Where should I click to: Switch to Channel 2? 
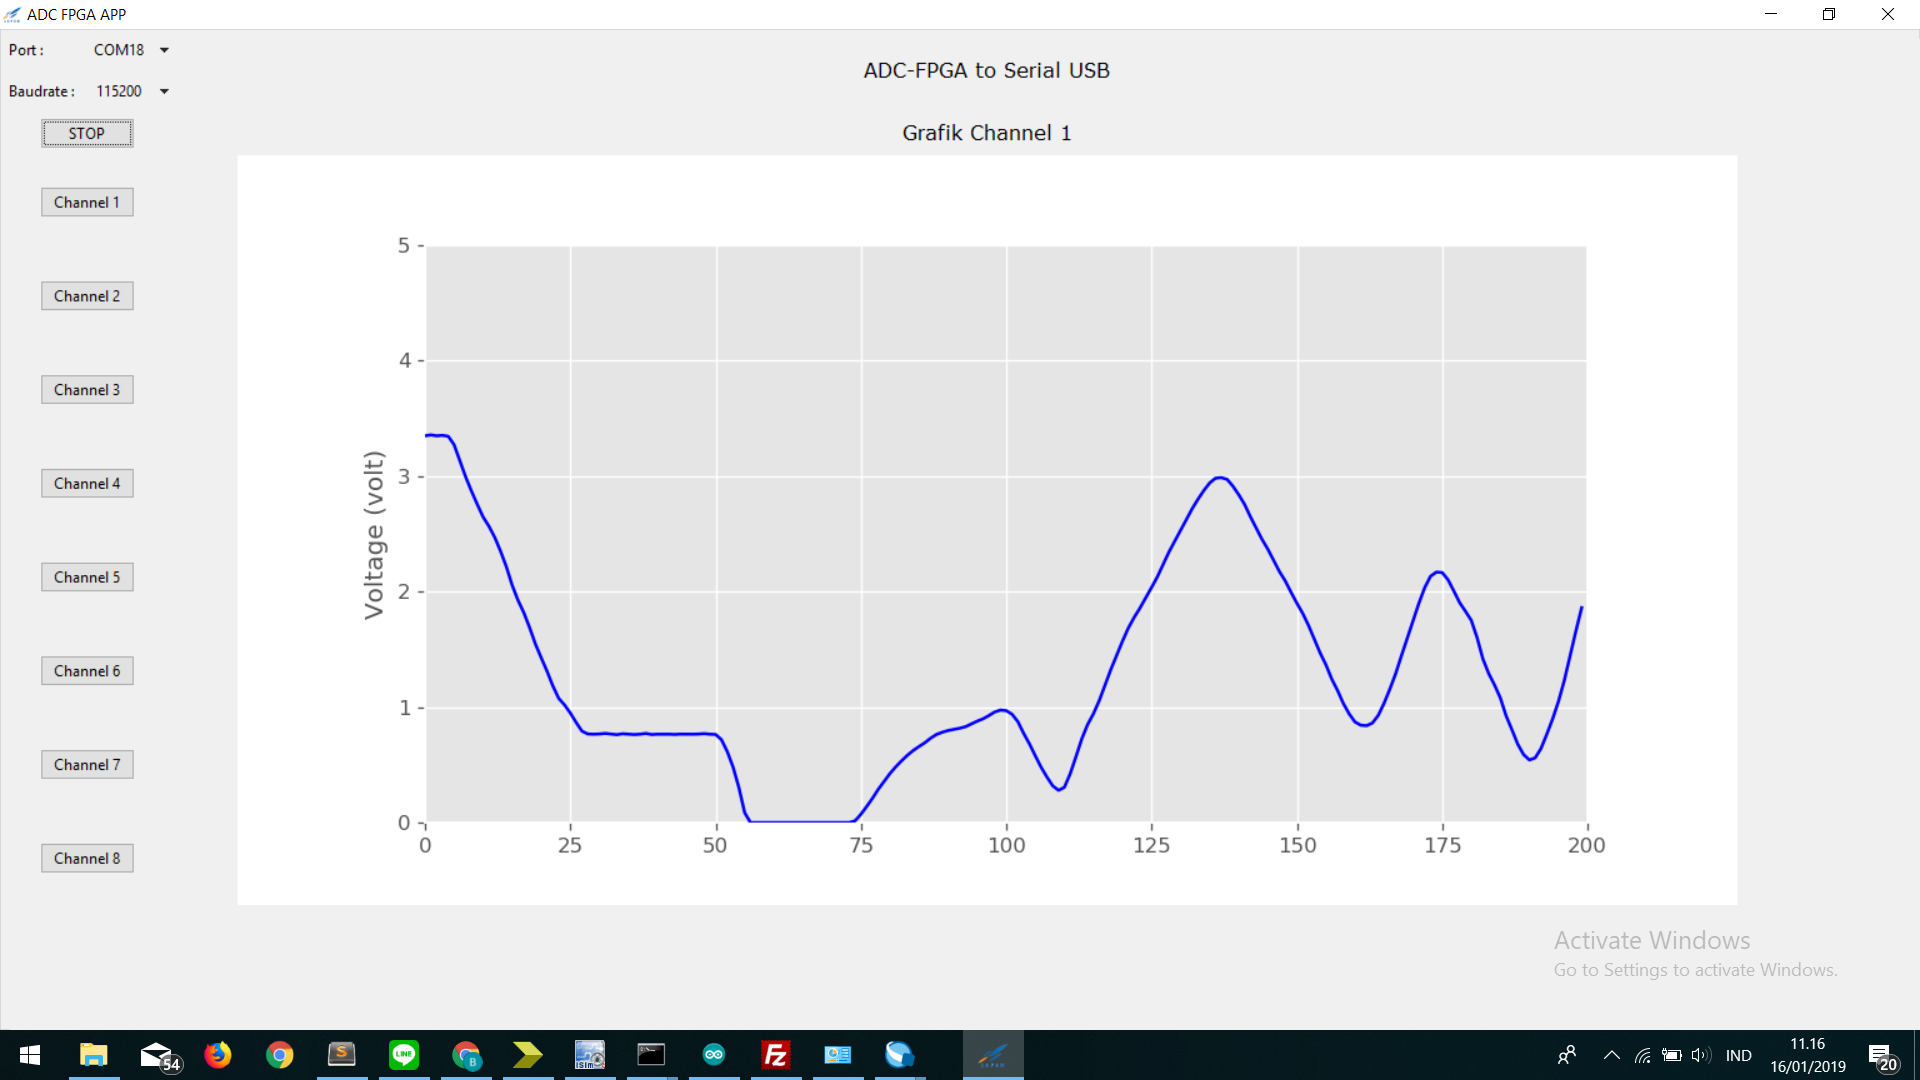(87, 296)
